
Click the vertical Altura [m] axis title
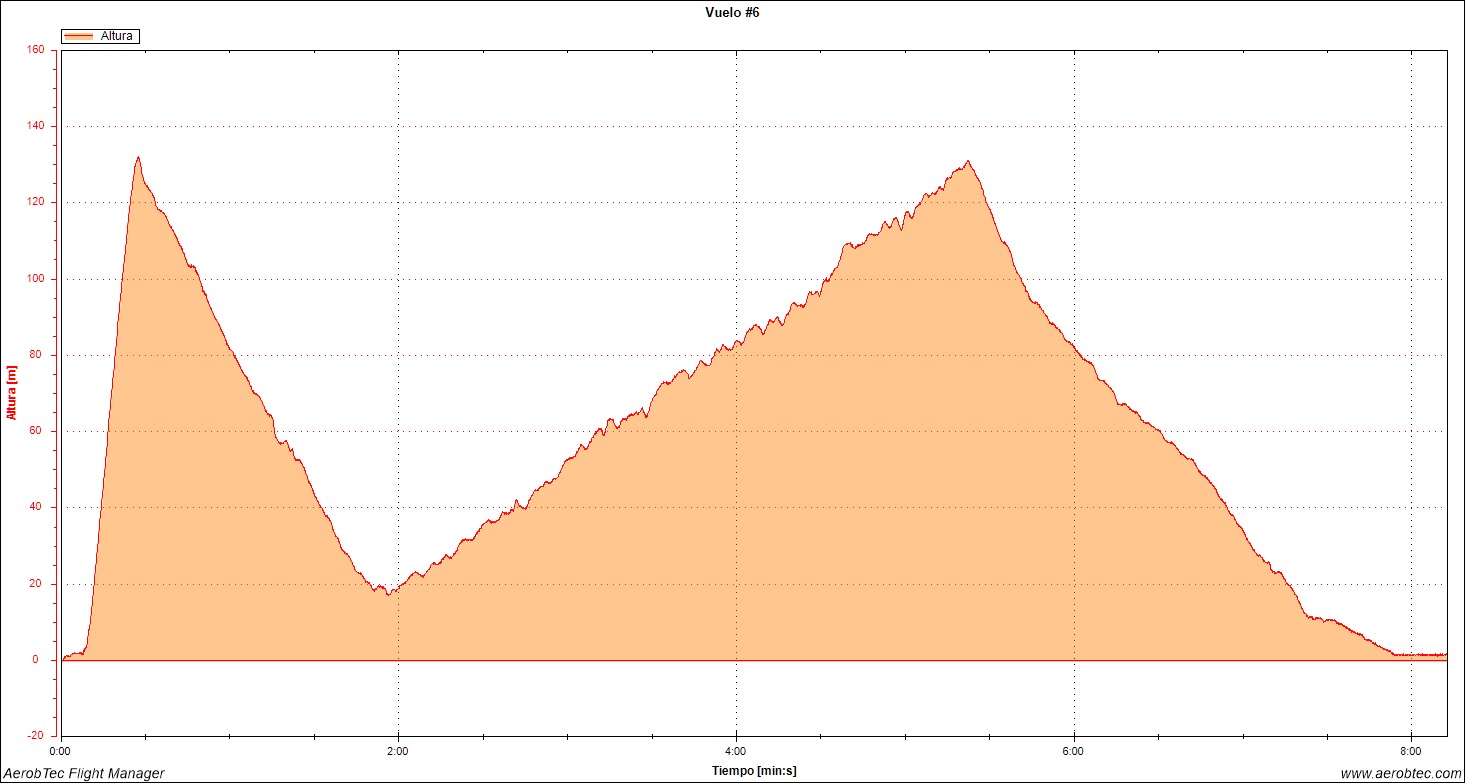coord(12,392)
